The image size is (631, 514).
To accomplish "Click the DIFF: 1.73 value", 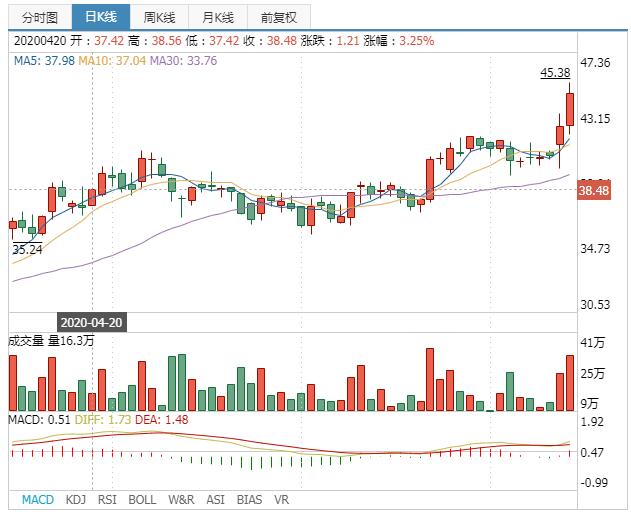I will [103, 419].
